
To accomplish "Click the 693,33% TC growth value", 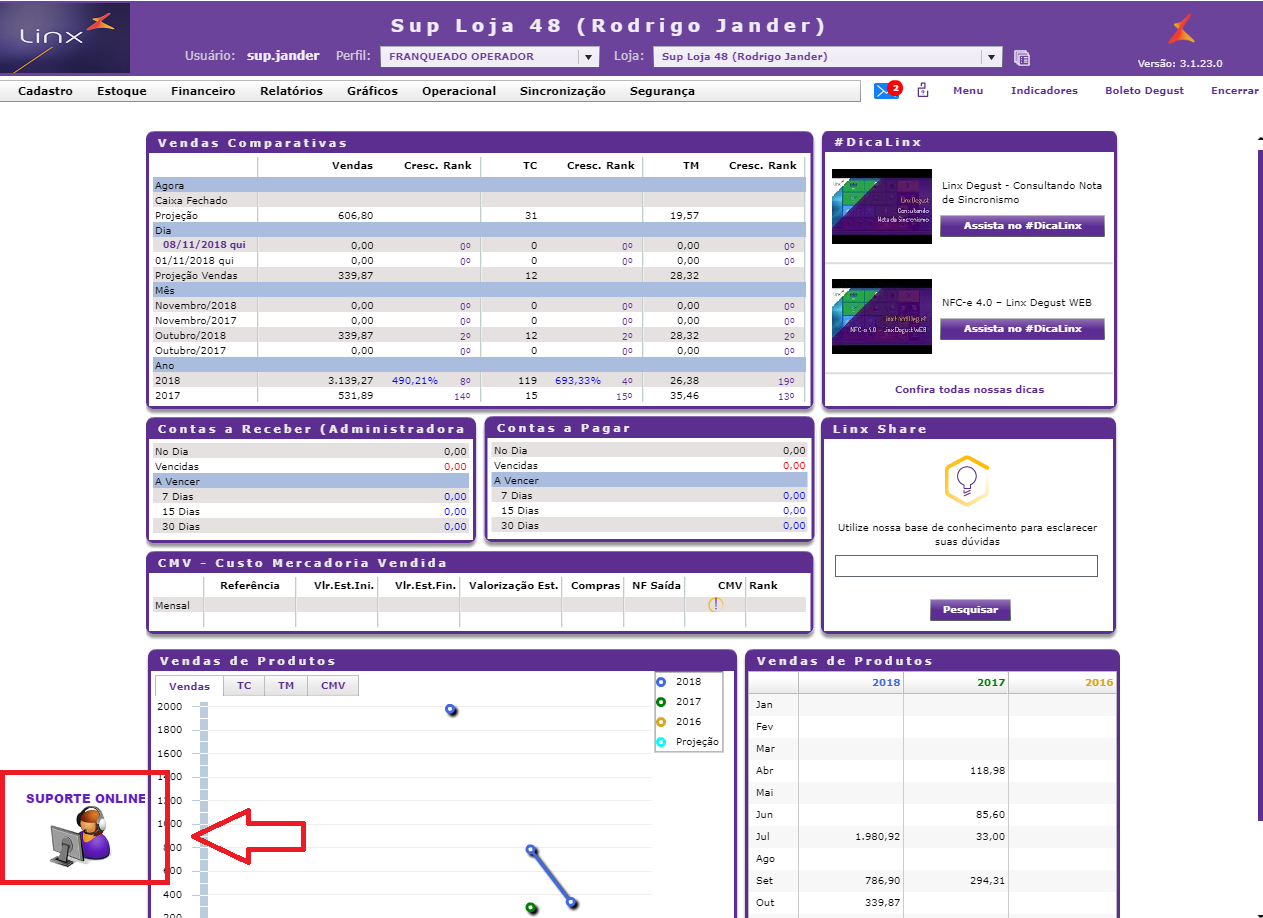I will coord(578,380).
